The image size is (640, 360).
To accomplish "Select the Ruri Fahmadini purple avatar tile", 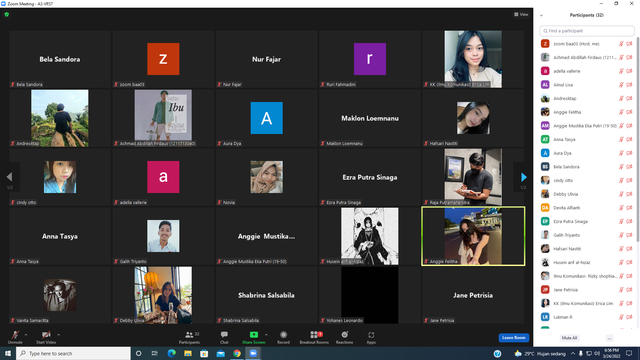I will tap(370, 59).
